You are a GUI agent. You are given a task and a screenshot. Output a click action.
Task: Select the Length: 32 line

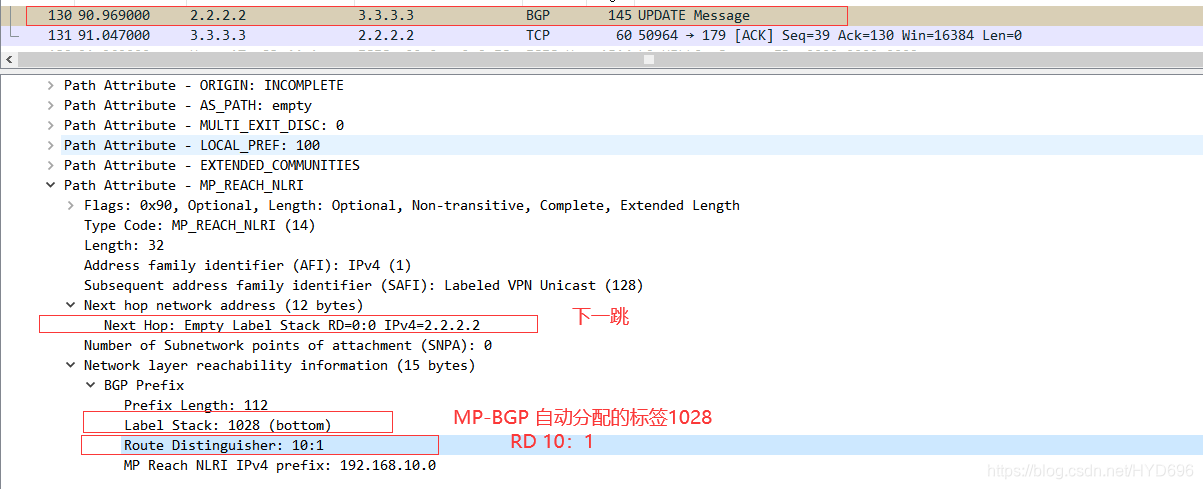[x=124, y=245]
